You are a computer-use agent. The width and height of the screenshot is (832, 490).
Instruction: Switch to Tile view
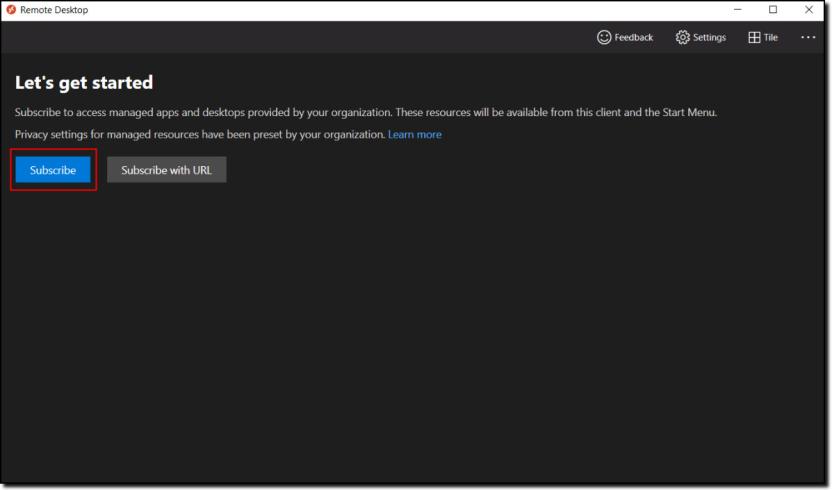[x=763, y=37]
